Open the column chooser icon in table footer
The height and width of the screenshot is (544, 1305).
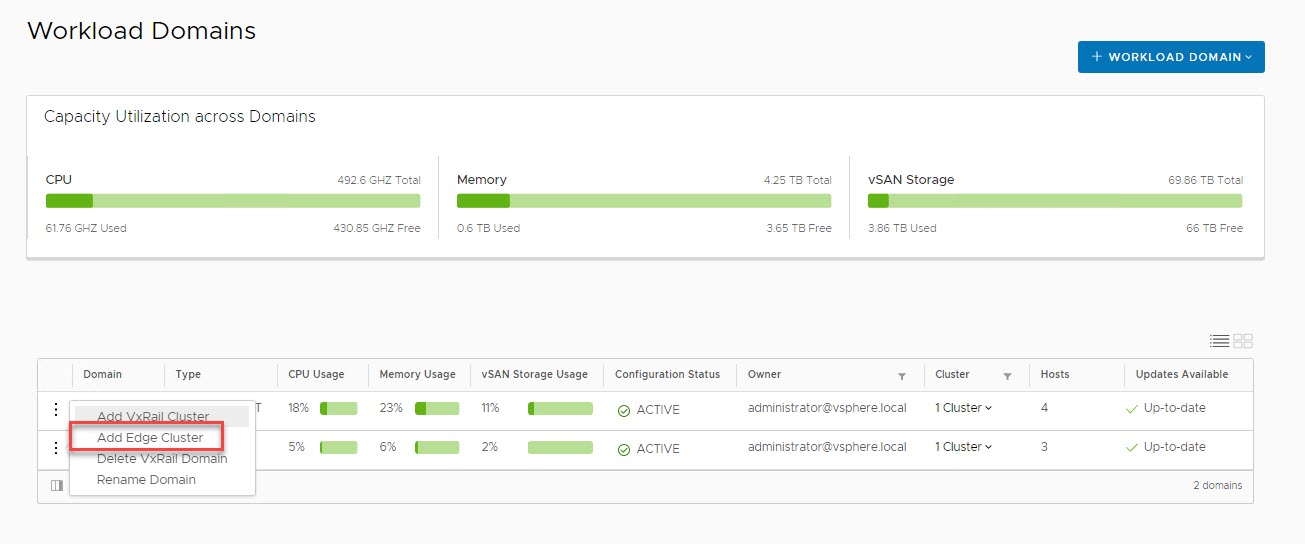(x=57, y=485)
